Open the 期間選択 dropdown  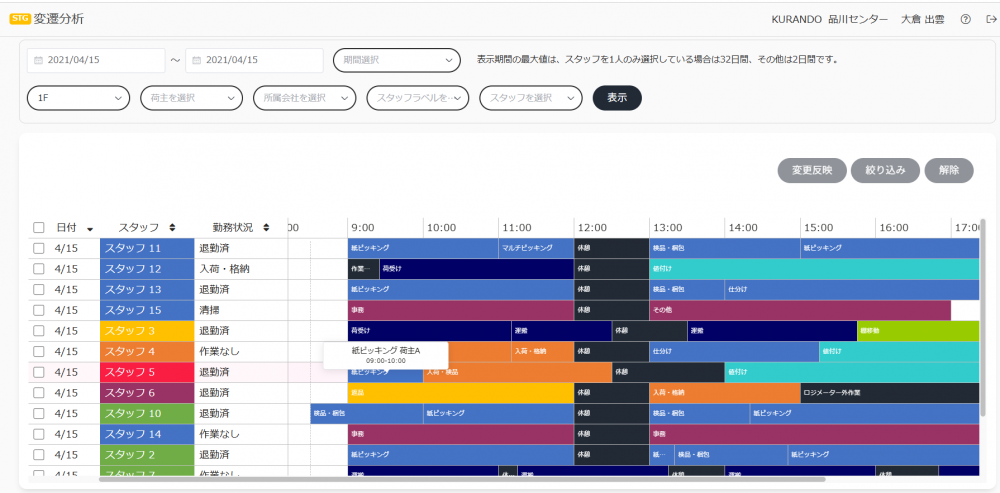point(396,61)
